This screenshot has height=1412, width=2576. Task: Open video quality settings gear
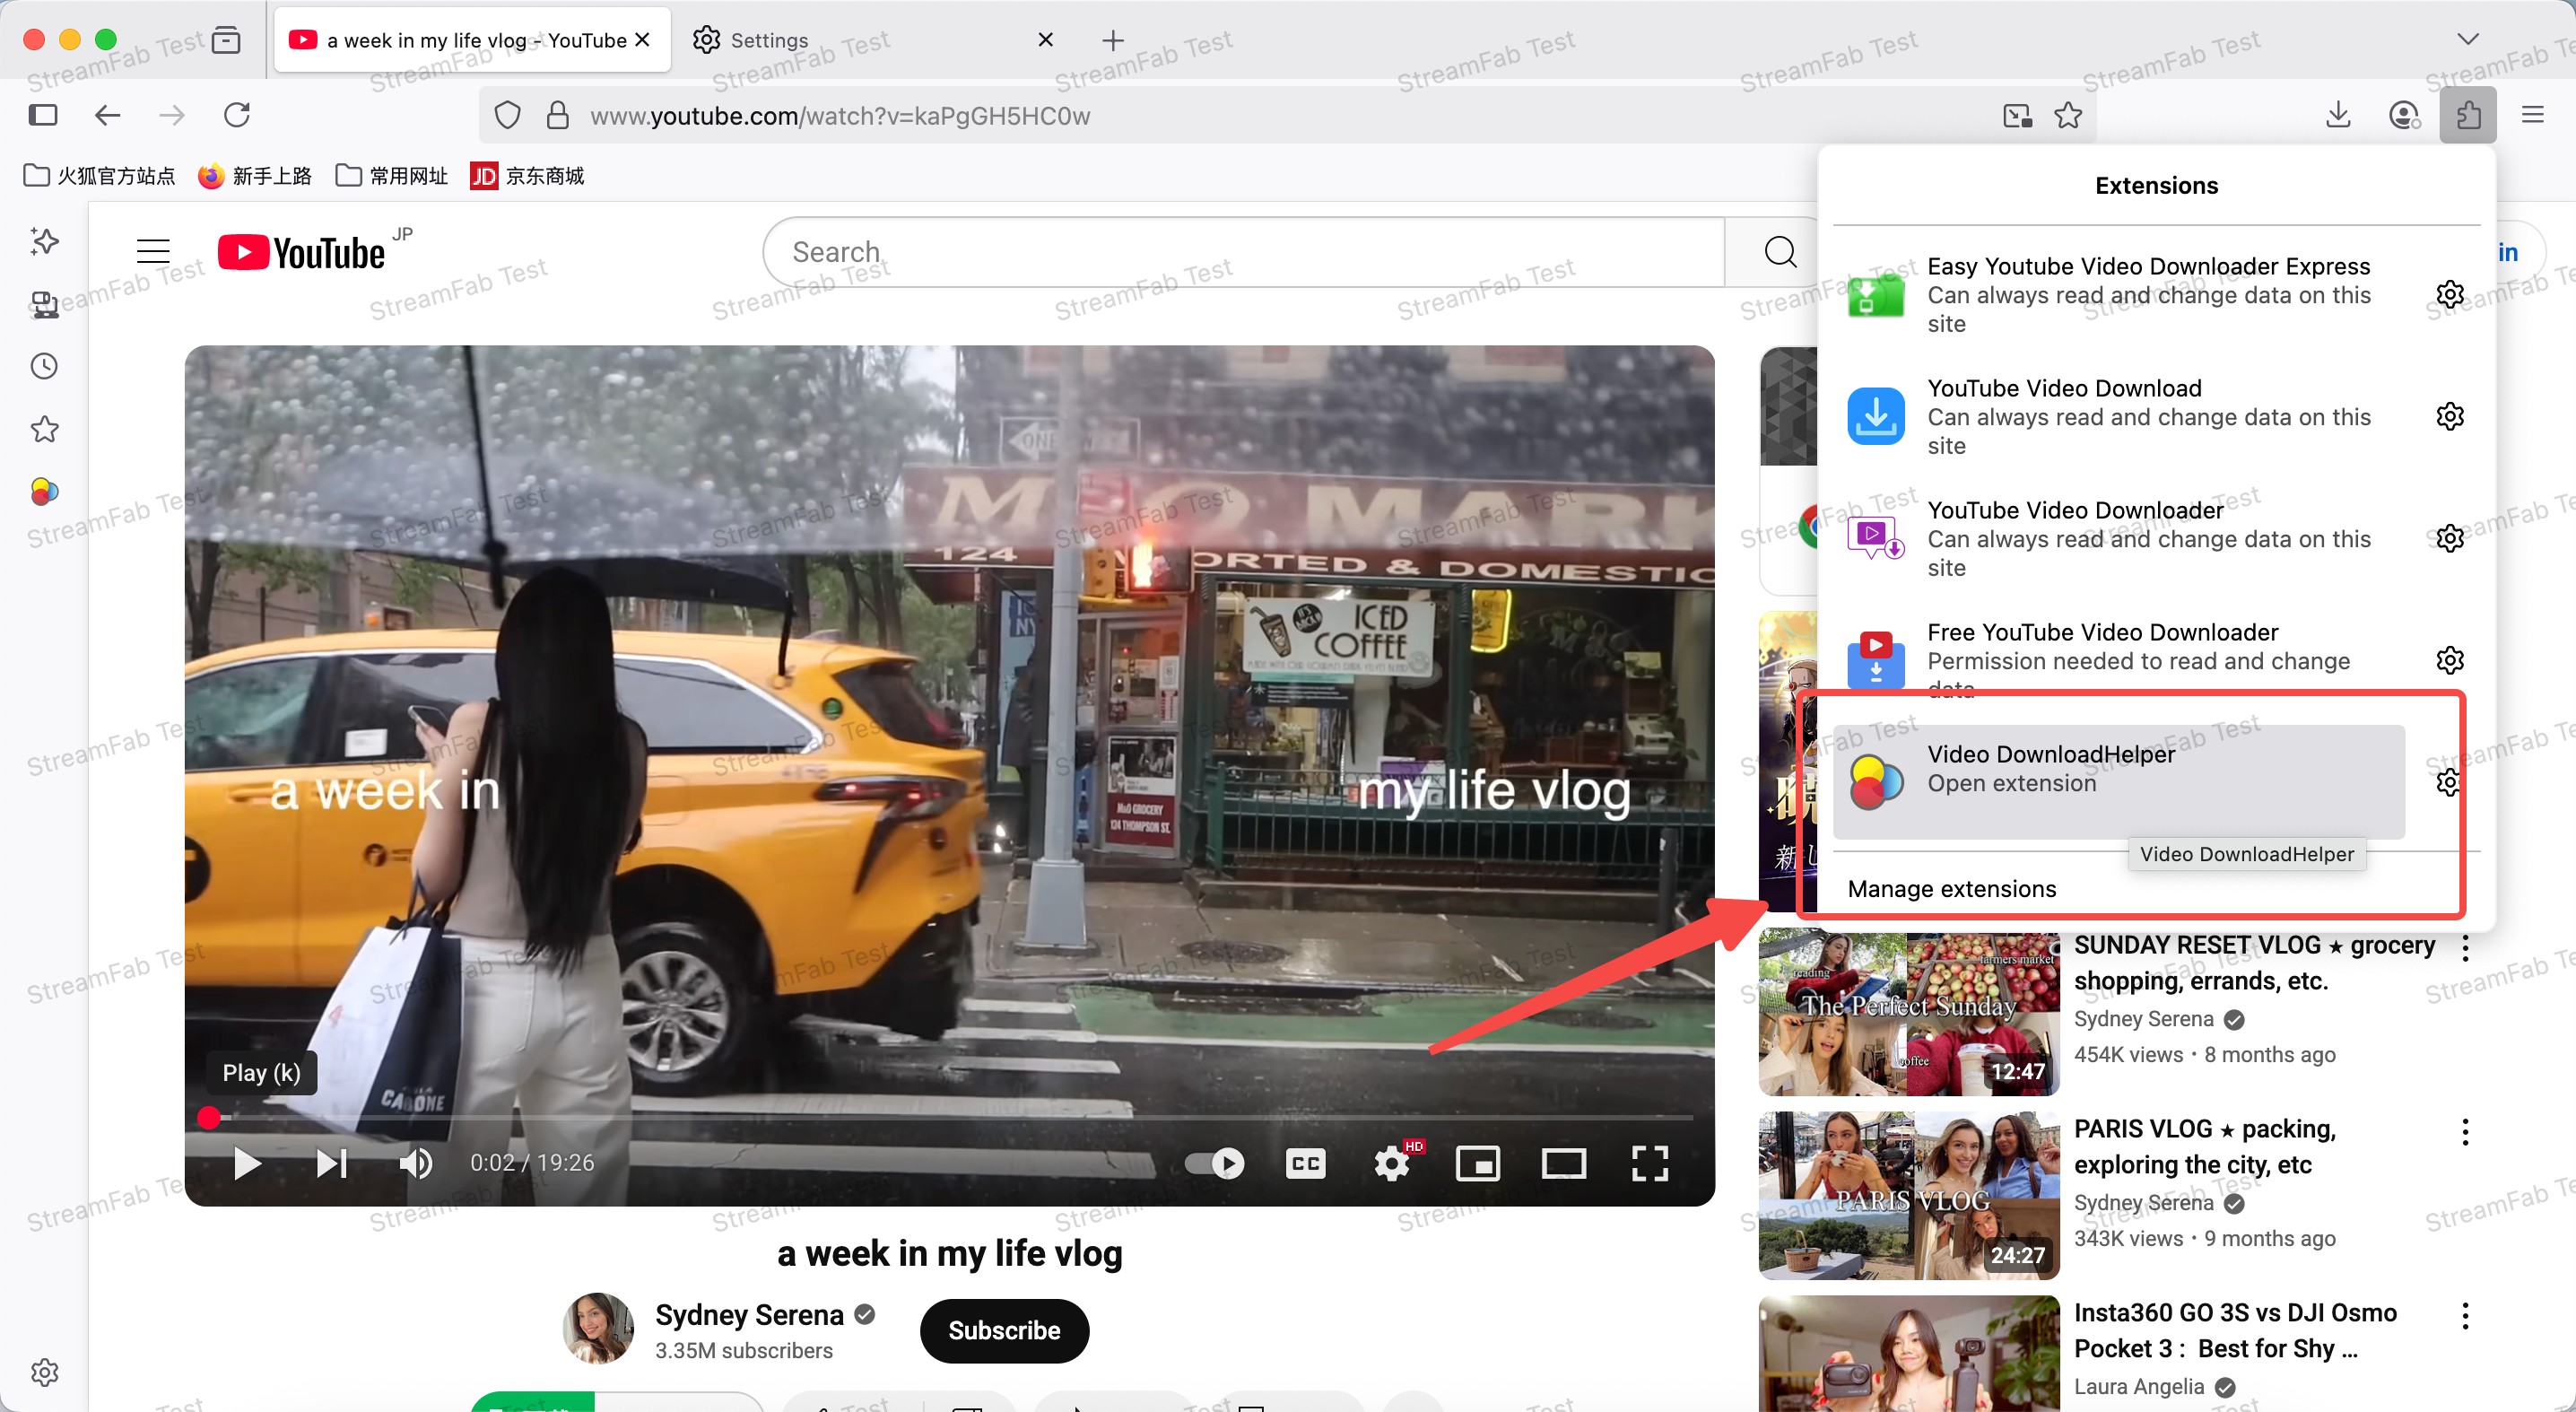1392,1163
